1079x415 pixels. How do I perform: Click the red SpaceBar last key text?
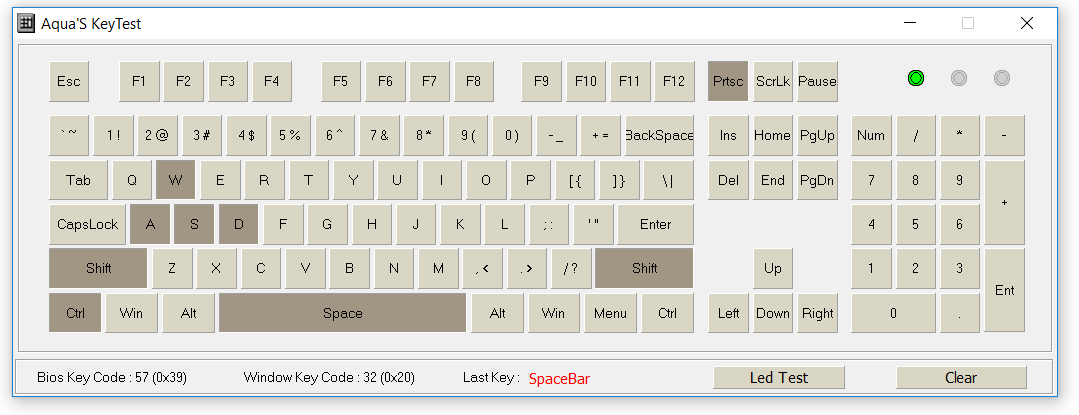point(559,379)
